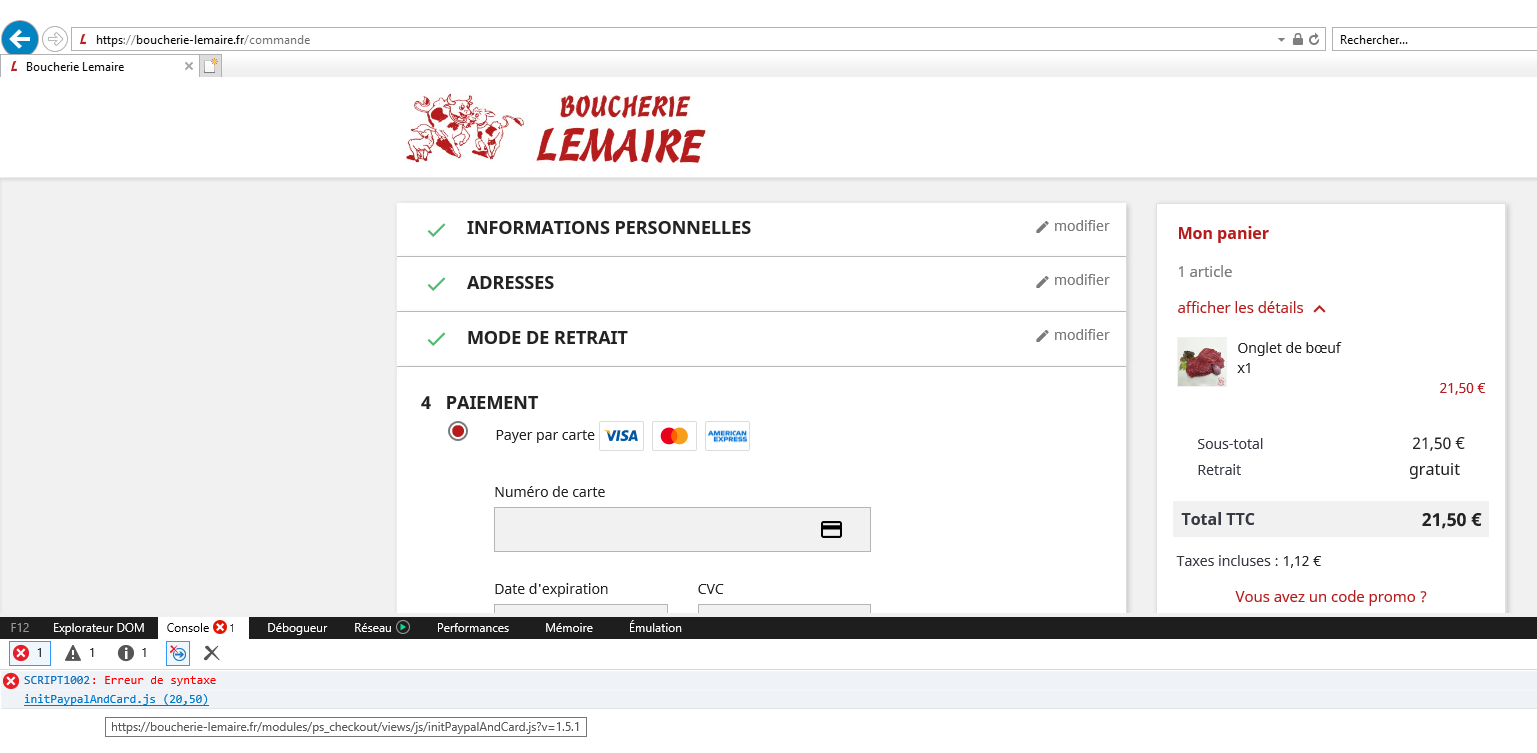This screenshot has width=1537, height=753.
Task: Toggle the console info messages filter
Action: 132,653
